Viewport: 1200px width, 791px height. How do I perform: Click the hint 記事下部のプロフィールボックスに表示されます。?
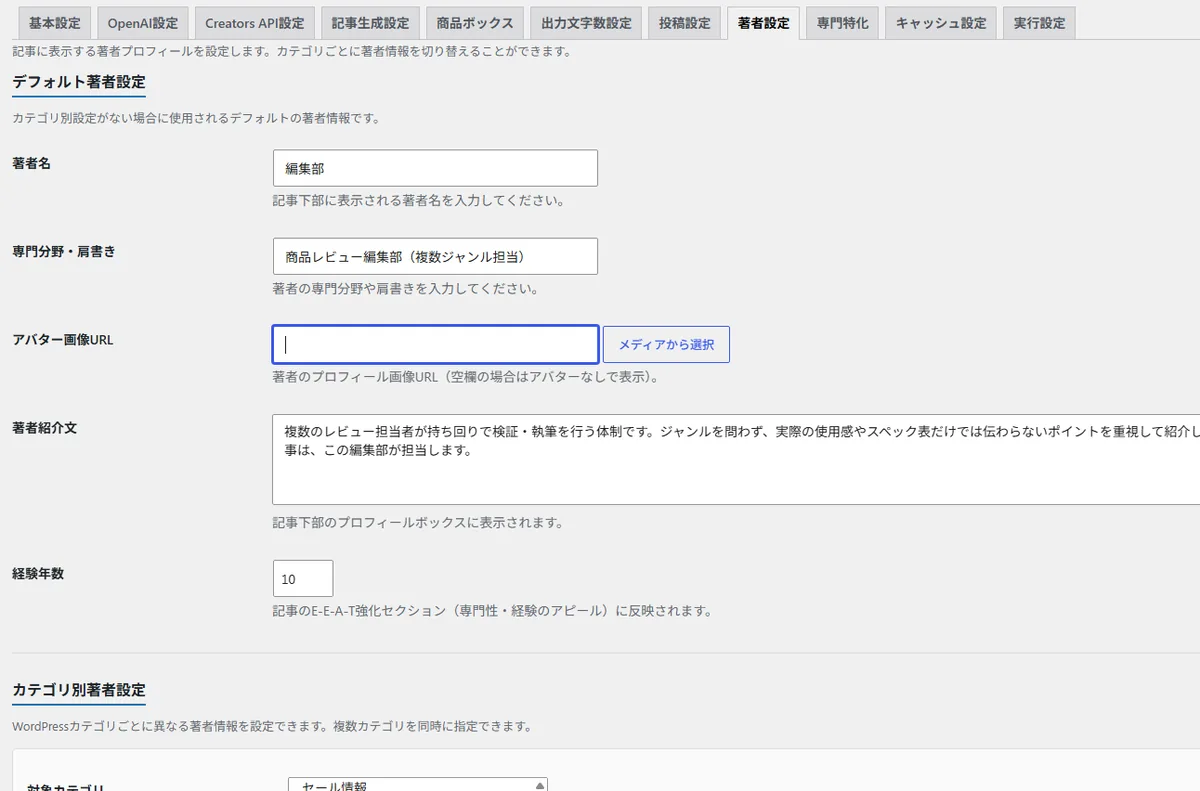coord(418,523)
